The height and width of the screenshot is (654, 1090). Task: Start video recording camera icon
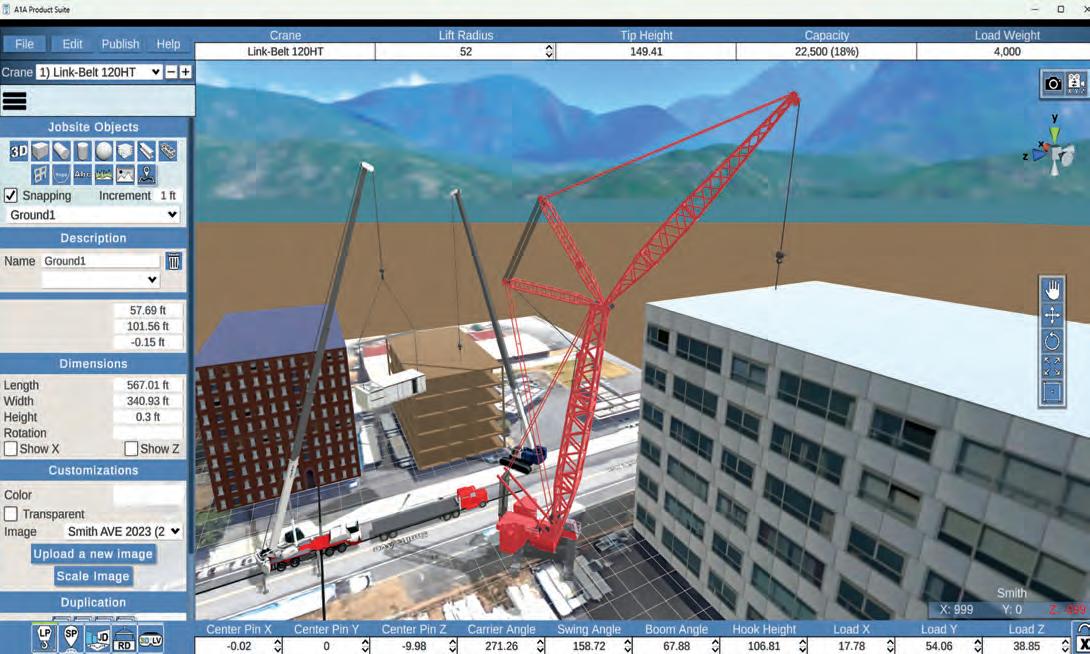pyautogui.click(x=1076, y=83)
